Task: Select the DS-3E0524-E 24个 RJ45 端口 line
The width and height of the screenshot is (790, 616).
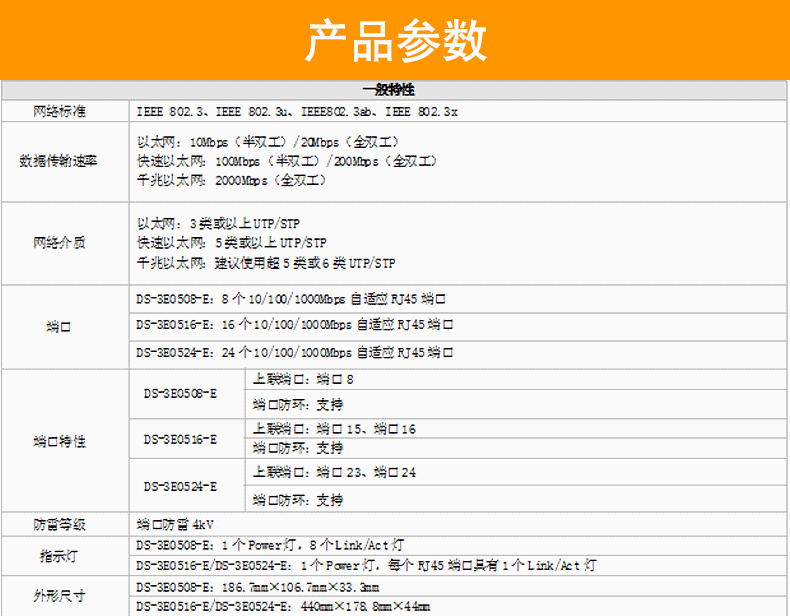Action: pos(294,353)
